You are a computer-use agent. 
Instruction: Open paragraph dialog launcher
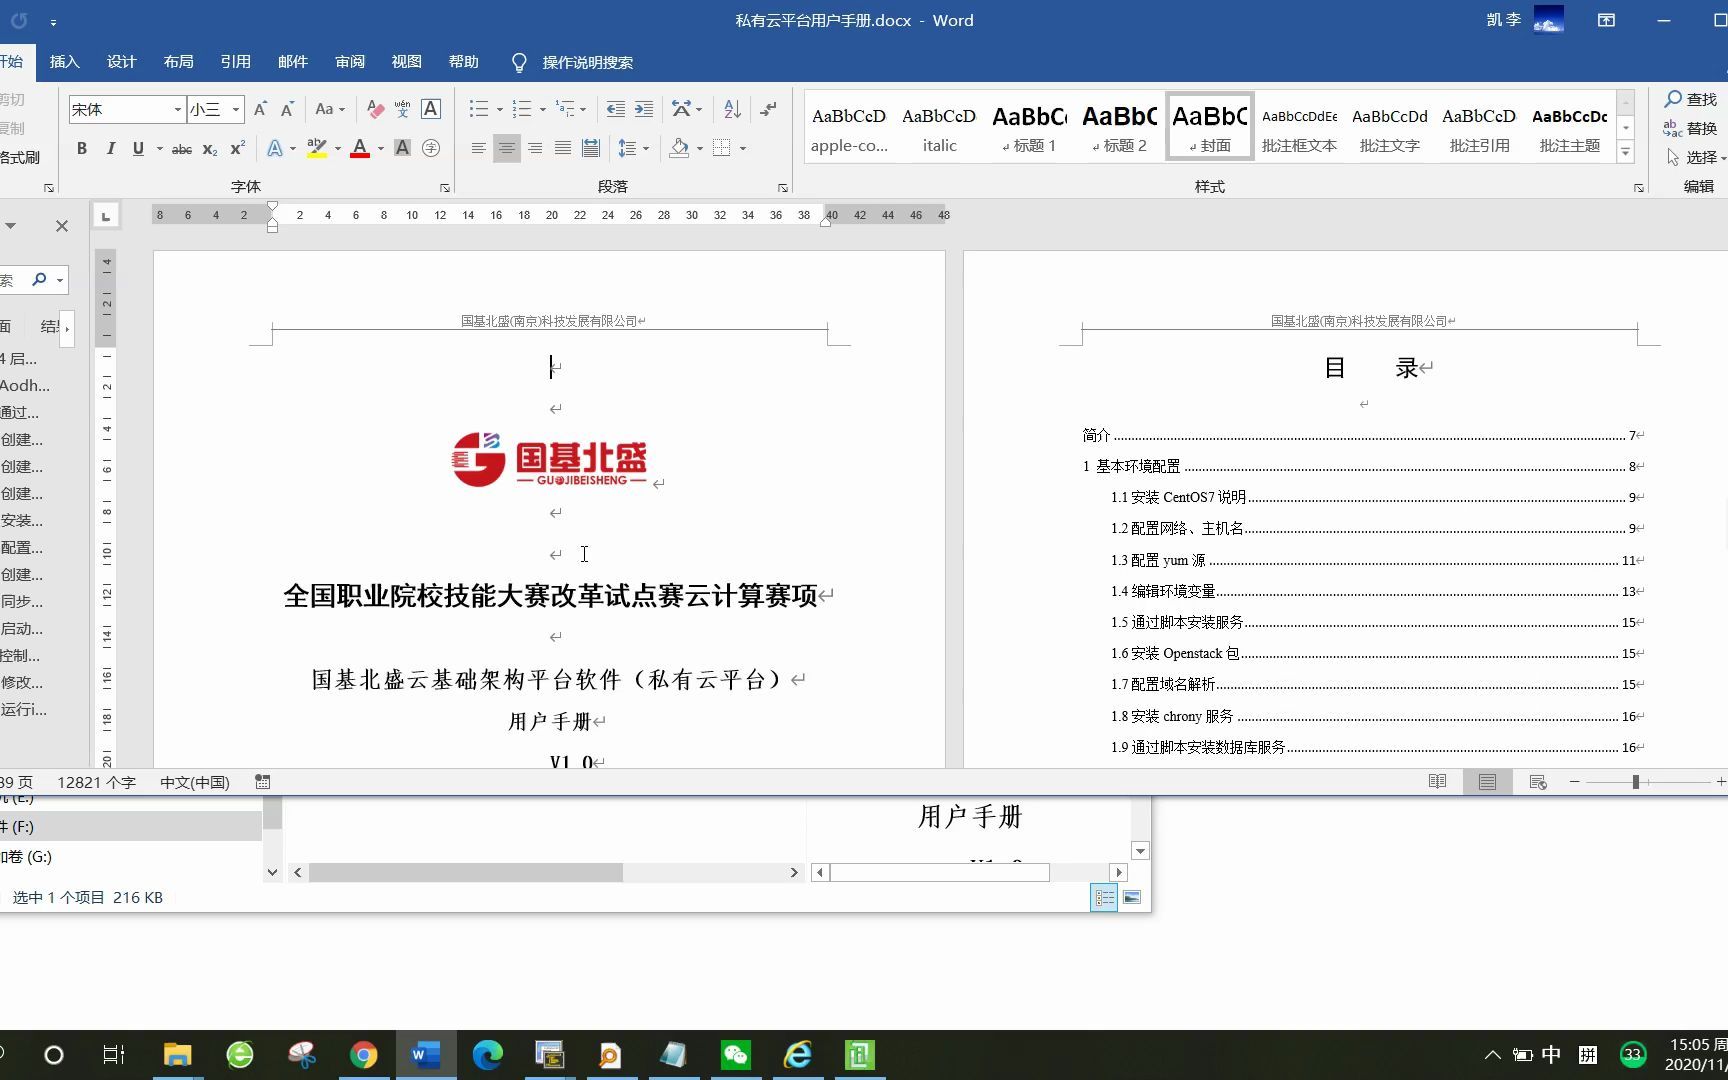[x=783, y=187]
